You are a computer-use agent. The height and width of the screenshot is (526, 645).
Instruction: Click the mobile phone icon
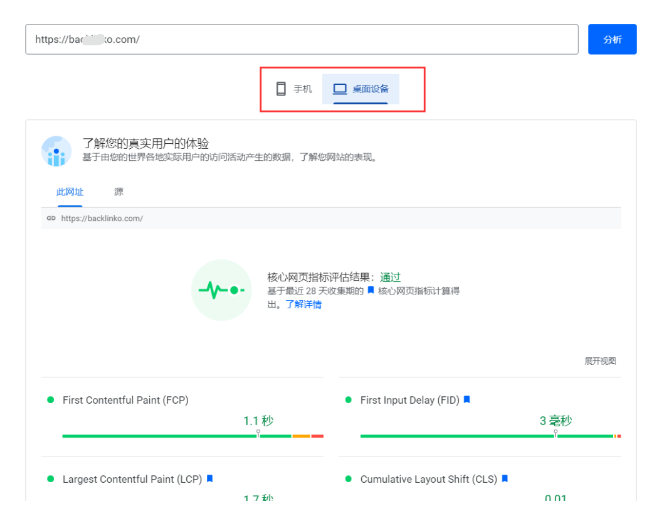tap(282, 89)
